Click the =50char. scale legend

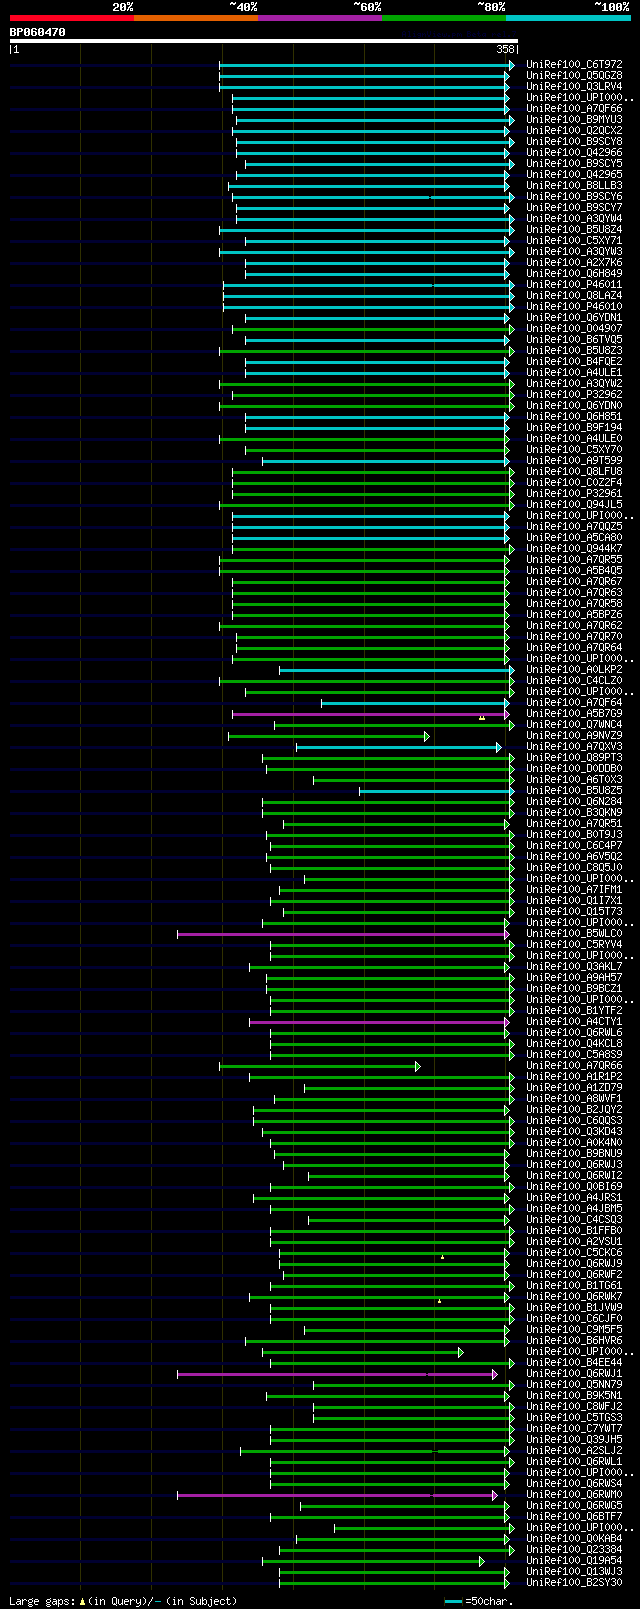479,1600
